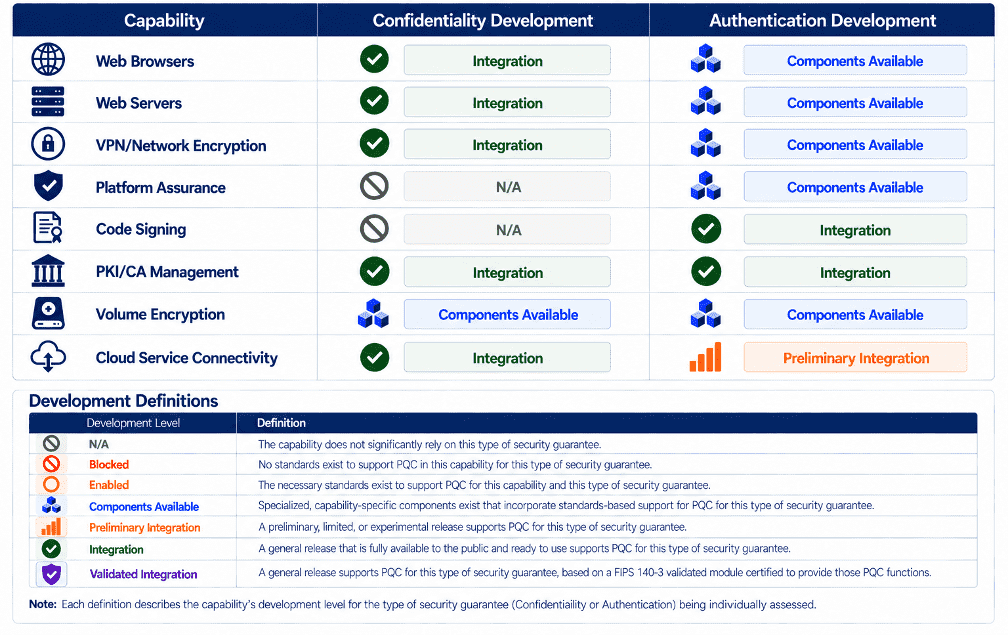Image resolution: width=1008 pixels, height=636 pixels.
Task: Click the N/A badge in Code Signing row
Action: 507,230
